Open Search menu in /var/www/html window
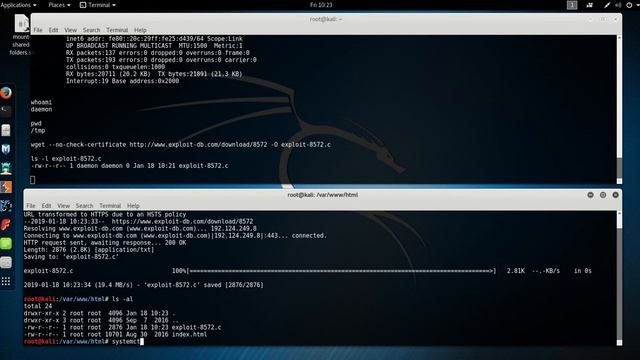640x360 pixels. [84, 206]
